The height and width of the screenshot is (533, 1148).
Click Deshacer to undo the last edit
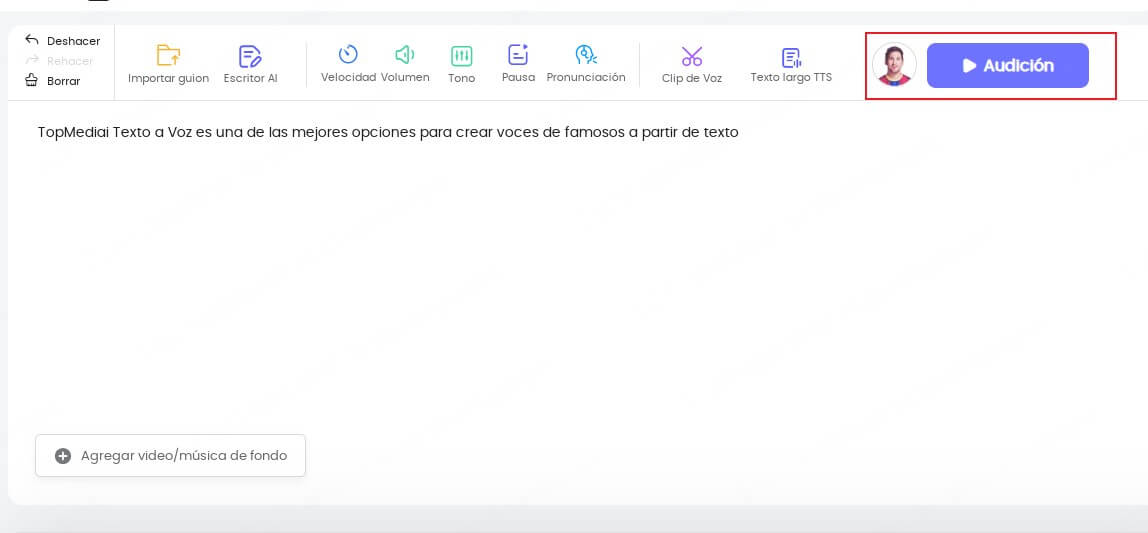click(62, 41)
